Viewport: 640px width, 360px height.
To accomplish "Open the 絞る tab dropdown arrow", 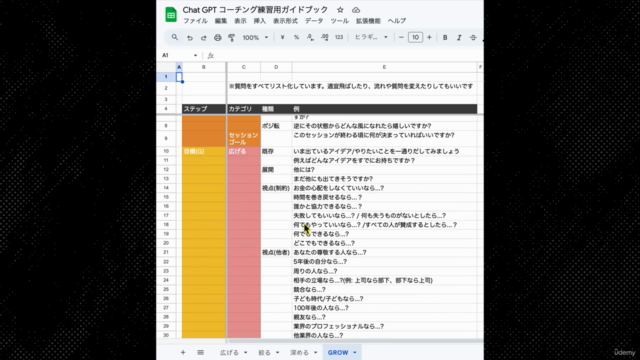I will pyautogui.click(x=278, y=353).
